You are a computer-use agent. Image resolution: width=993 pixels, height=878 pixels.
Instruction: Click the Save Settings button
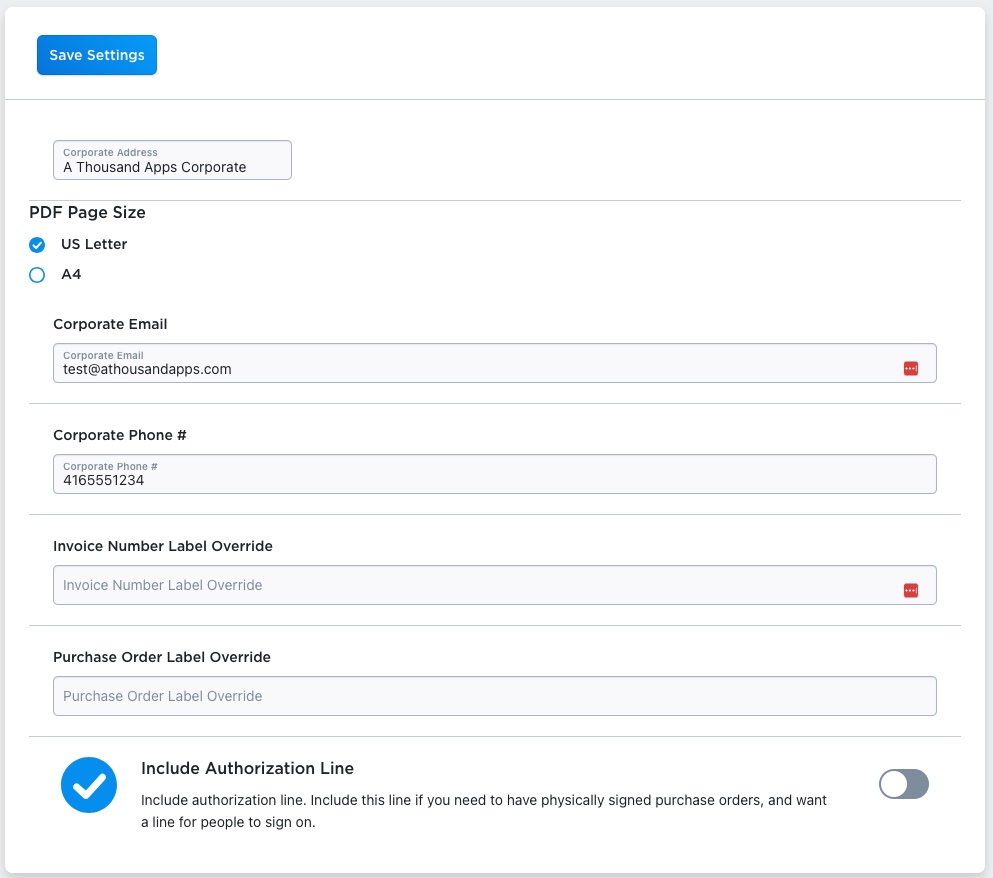97,55
